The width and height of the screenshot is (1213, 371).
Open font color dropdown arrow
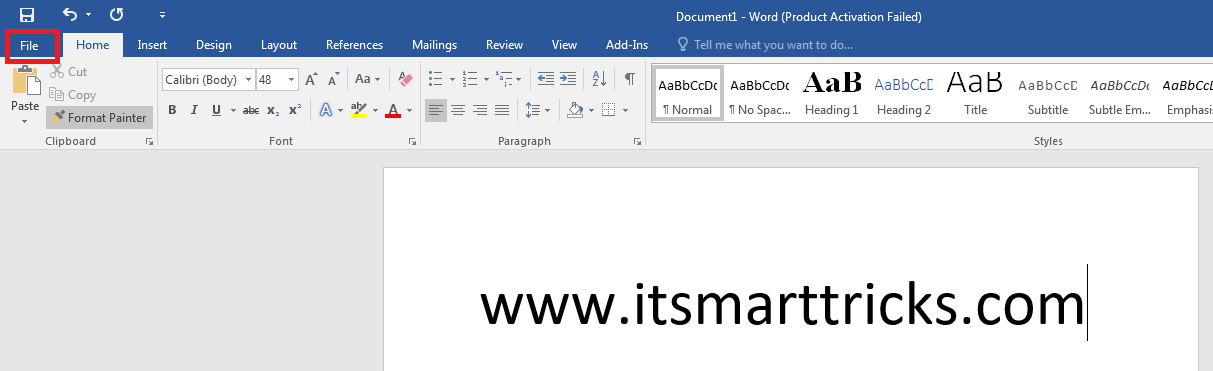408,110
